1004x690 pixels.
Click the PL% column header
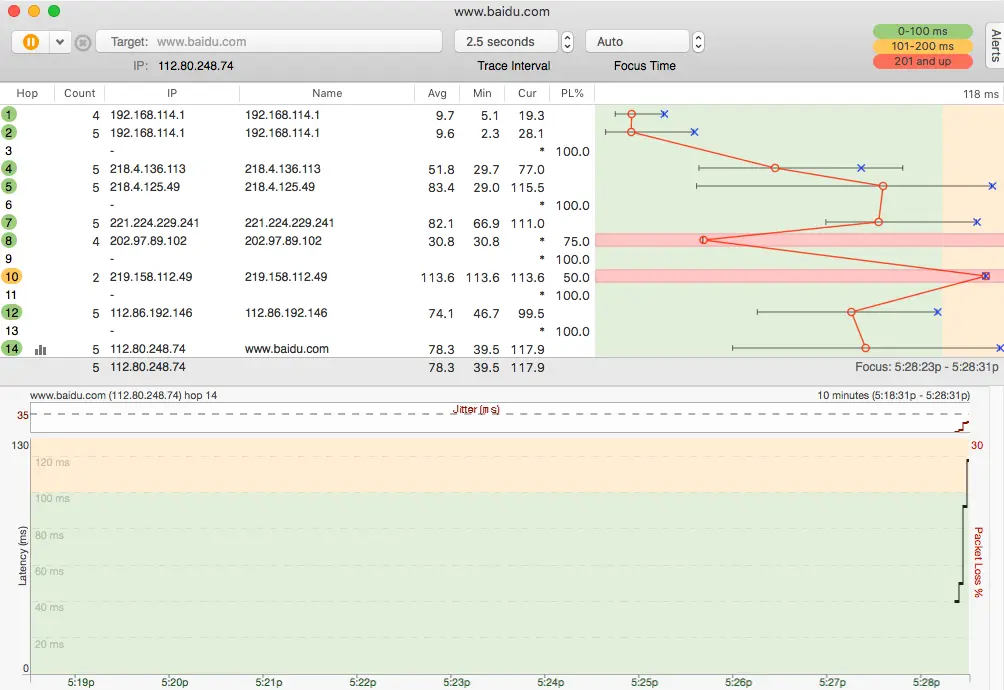coord(572,93)
